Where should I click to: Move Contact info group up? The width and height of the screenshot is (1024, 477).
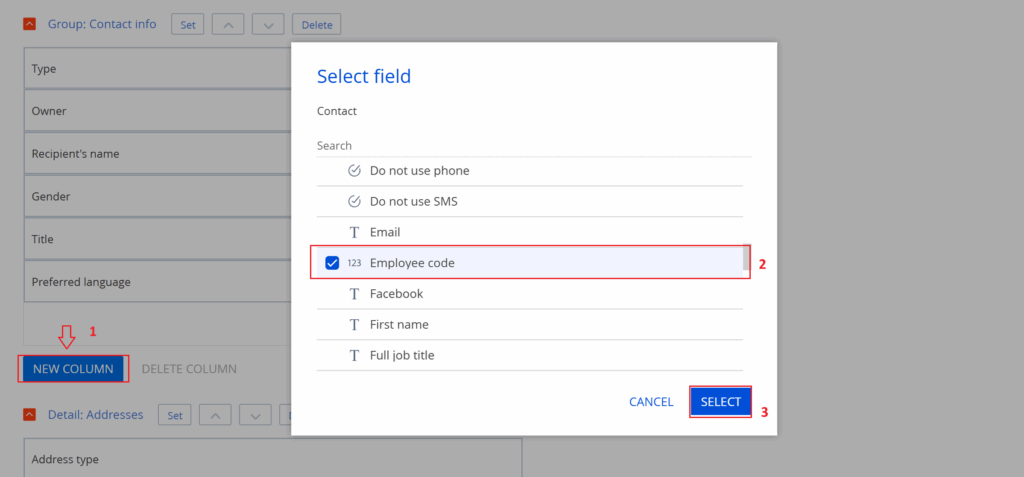click(x=228, y=24)
